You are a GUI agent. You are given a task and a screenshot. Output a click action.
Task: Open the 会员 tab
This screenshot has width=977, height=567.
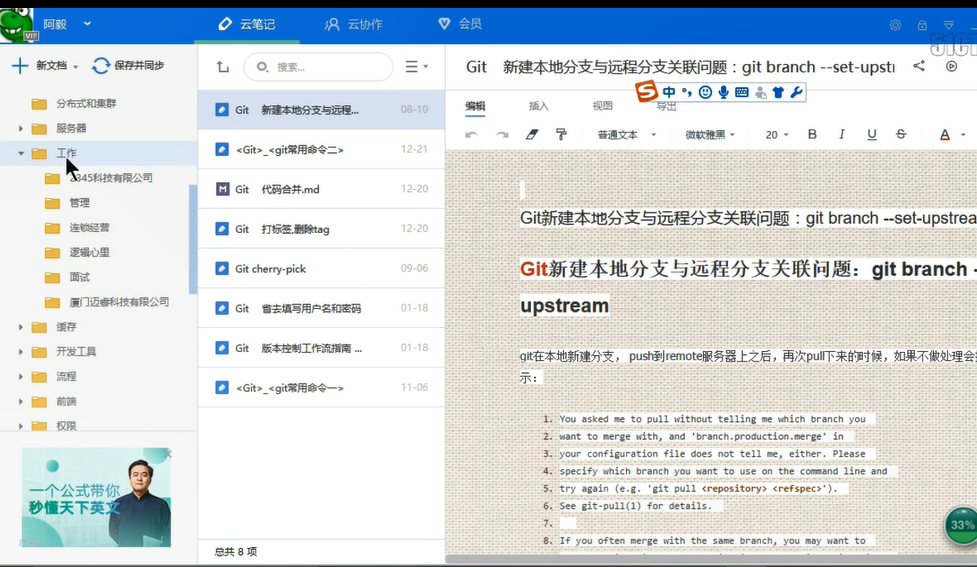tap(460, 24)
